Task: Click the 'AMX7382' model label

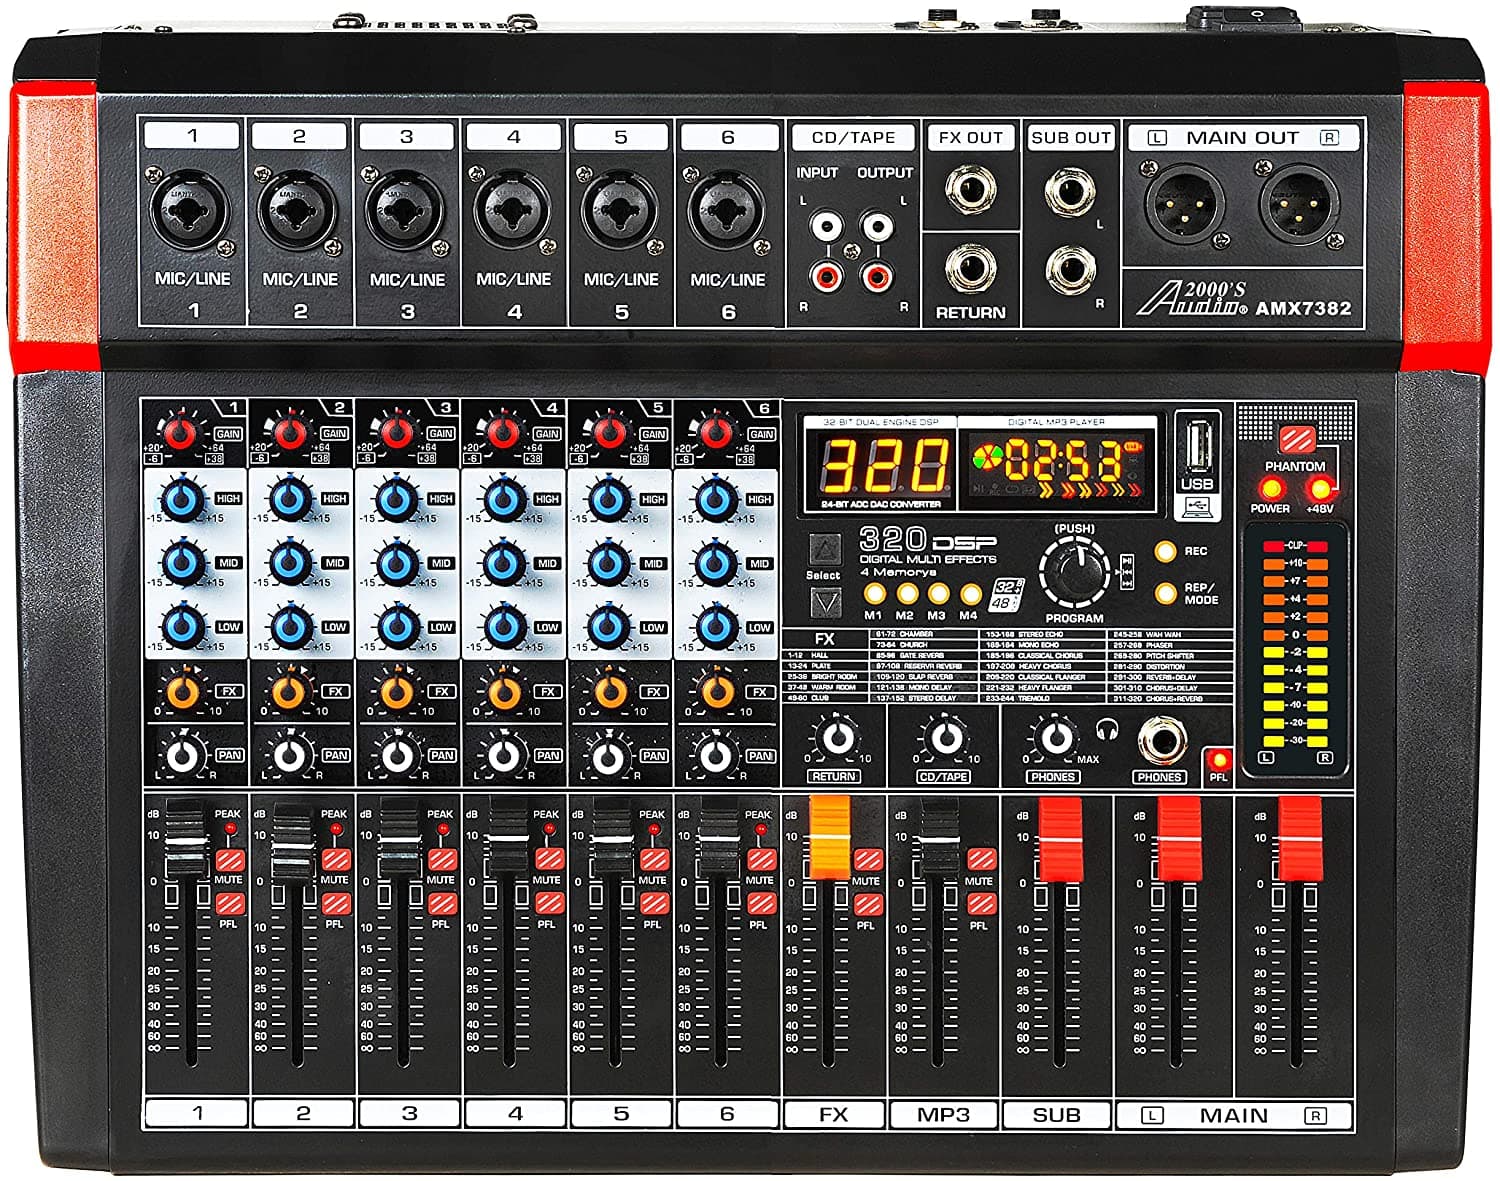Action: (x=1303, y=308)
